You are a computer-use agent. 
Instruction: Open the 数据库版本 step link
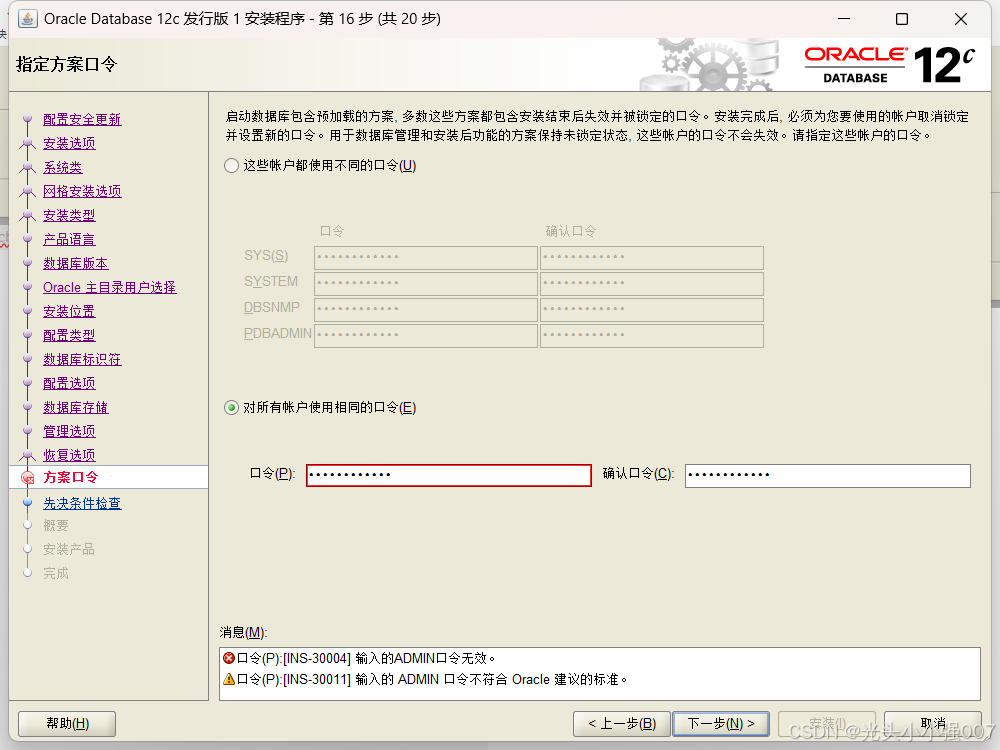[75, 263]
